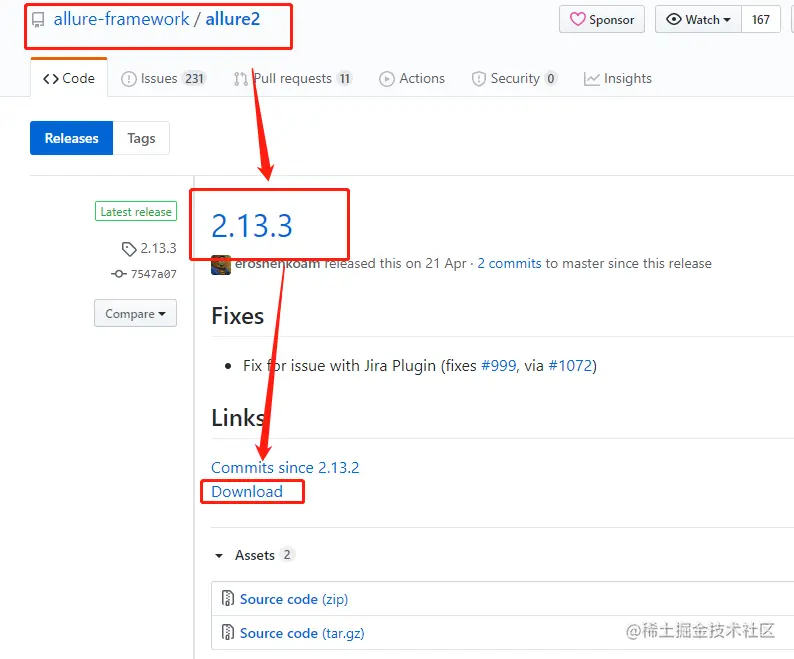Viewport: 794px width, 659px height.
Task: Click the Insights graph icon
Action: (591, 79)
